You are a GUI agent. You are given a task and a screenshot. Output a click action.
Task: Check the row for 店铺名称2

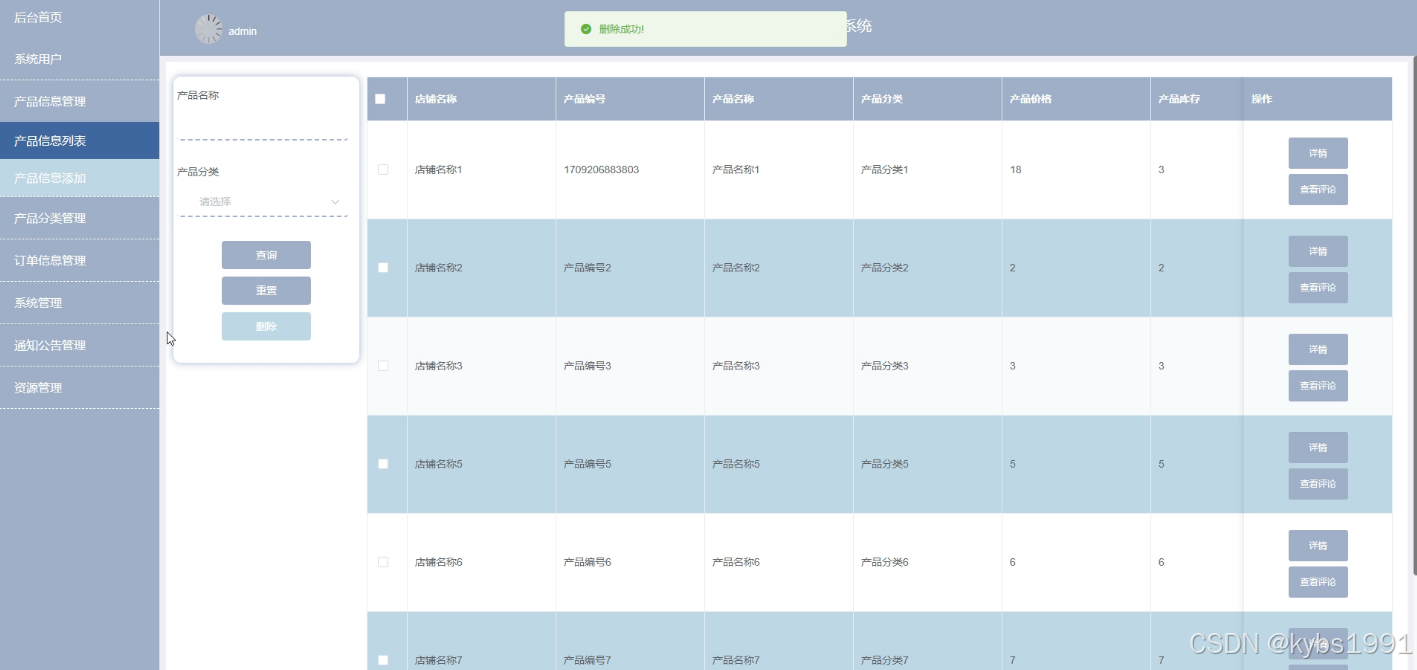click(383, 268)
